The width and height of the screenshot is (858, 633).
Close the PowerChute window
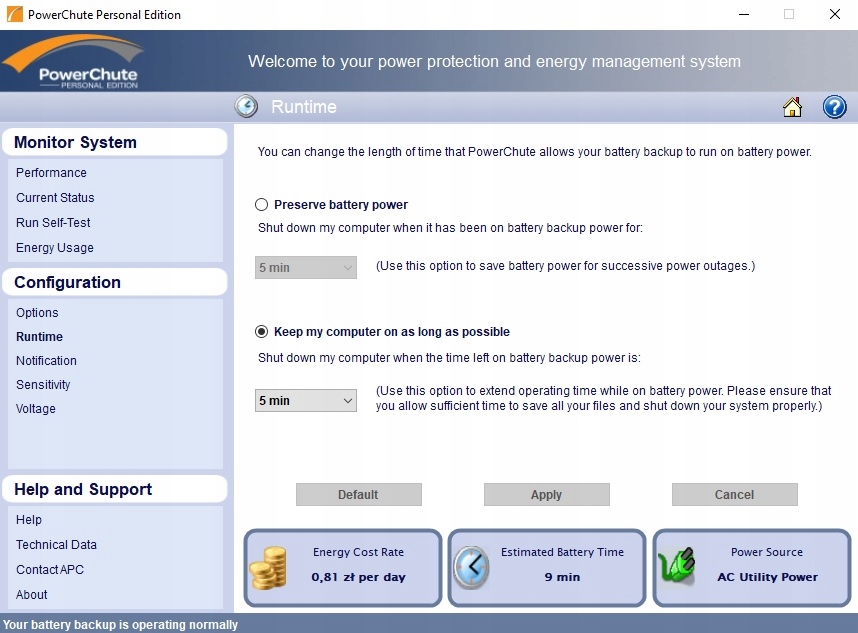[834, 14]
